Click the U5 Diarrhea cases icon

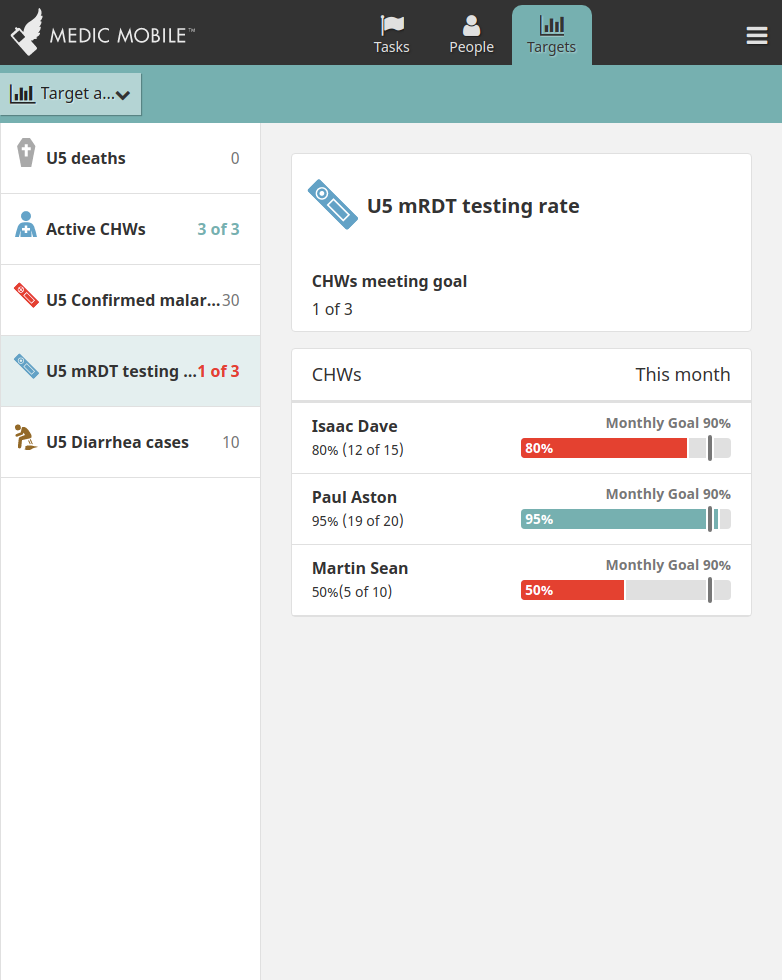[x=25, y=437]
